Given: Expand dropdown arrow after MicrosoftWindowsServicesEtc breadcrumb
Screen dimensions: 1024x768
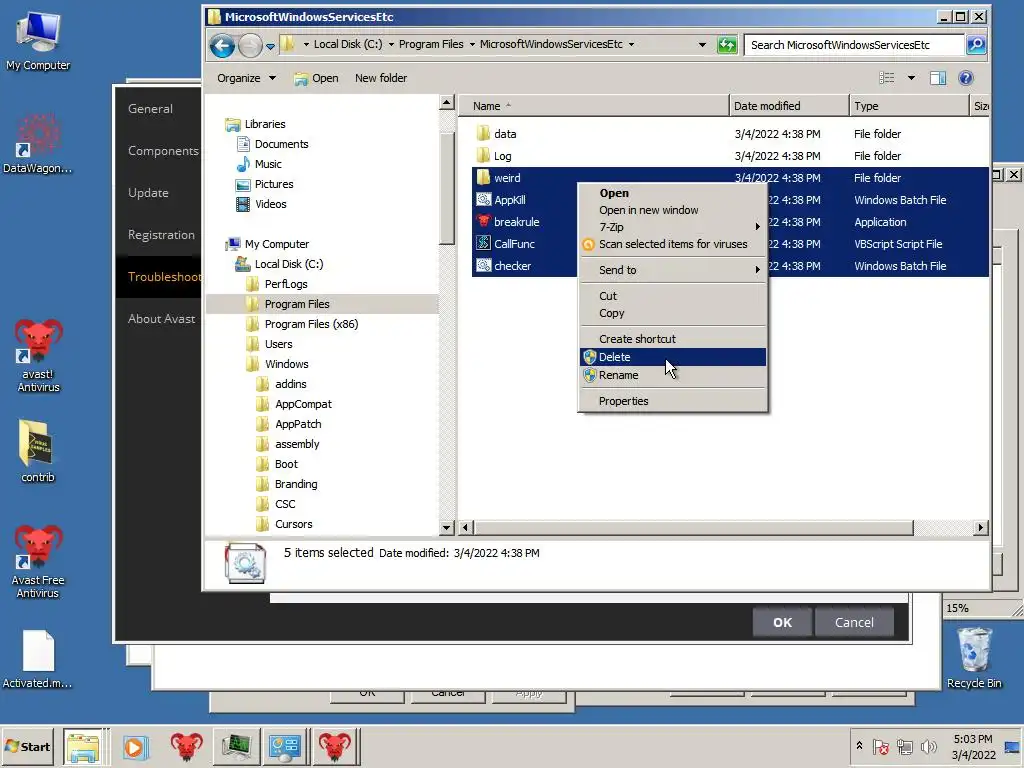Looking at the screenshot, I should coord(632,44).
